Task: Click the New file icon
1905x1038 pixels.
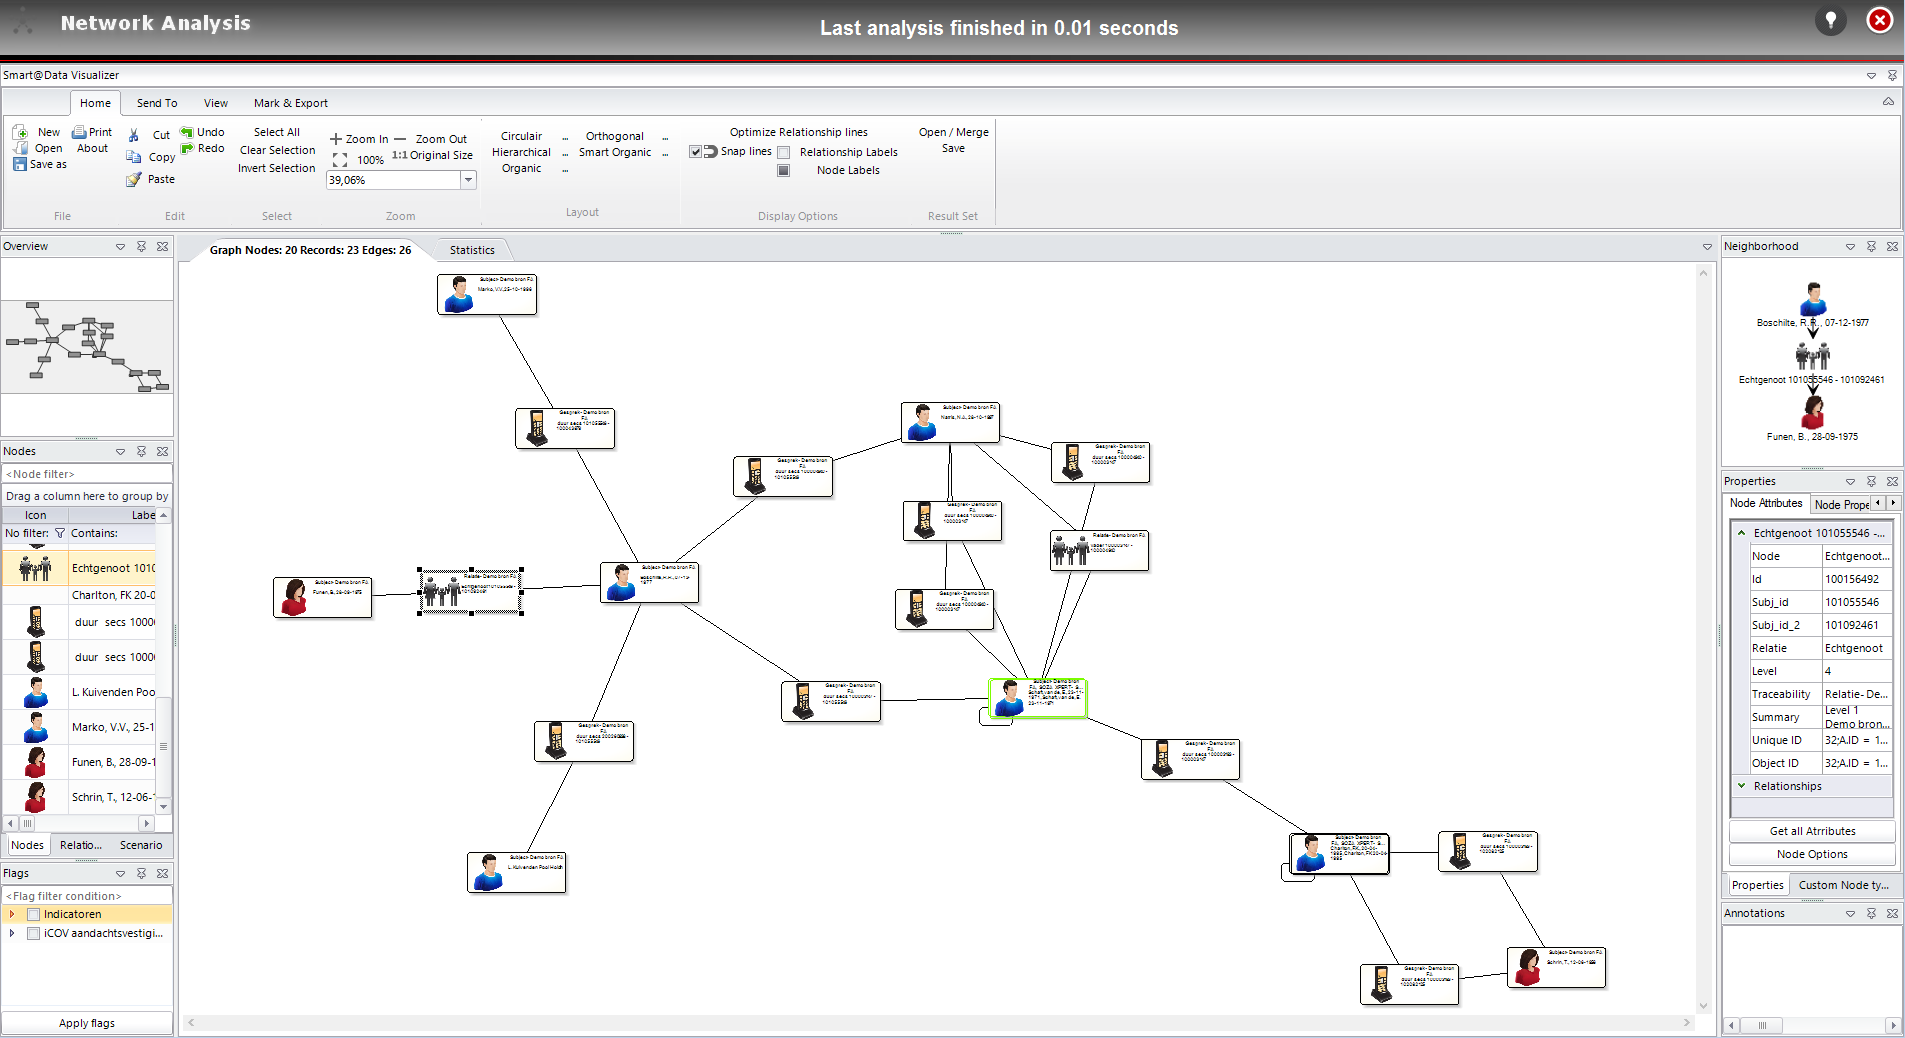Action: point(20,132)
